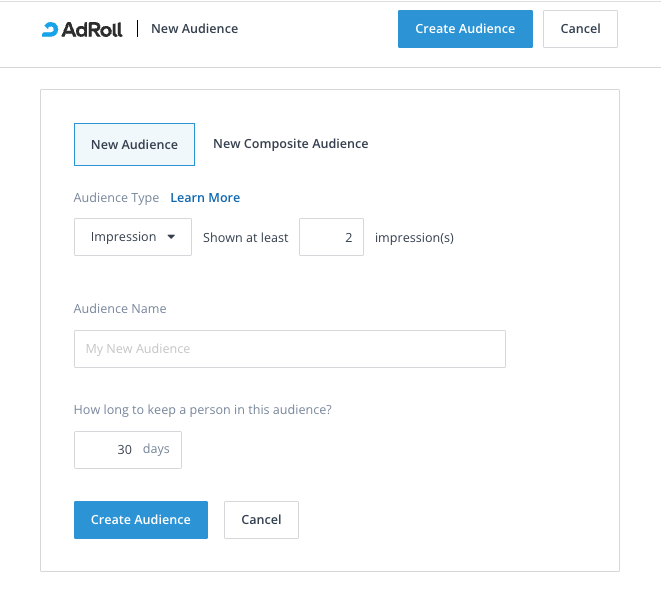Click the 'Shown at least' text
Screen dimensions: 661x606
(245, 238)
